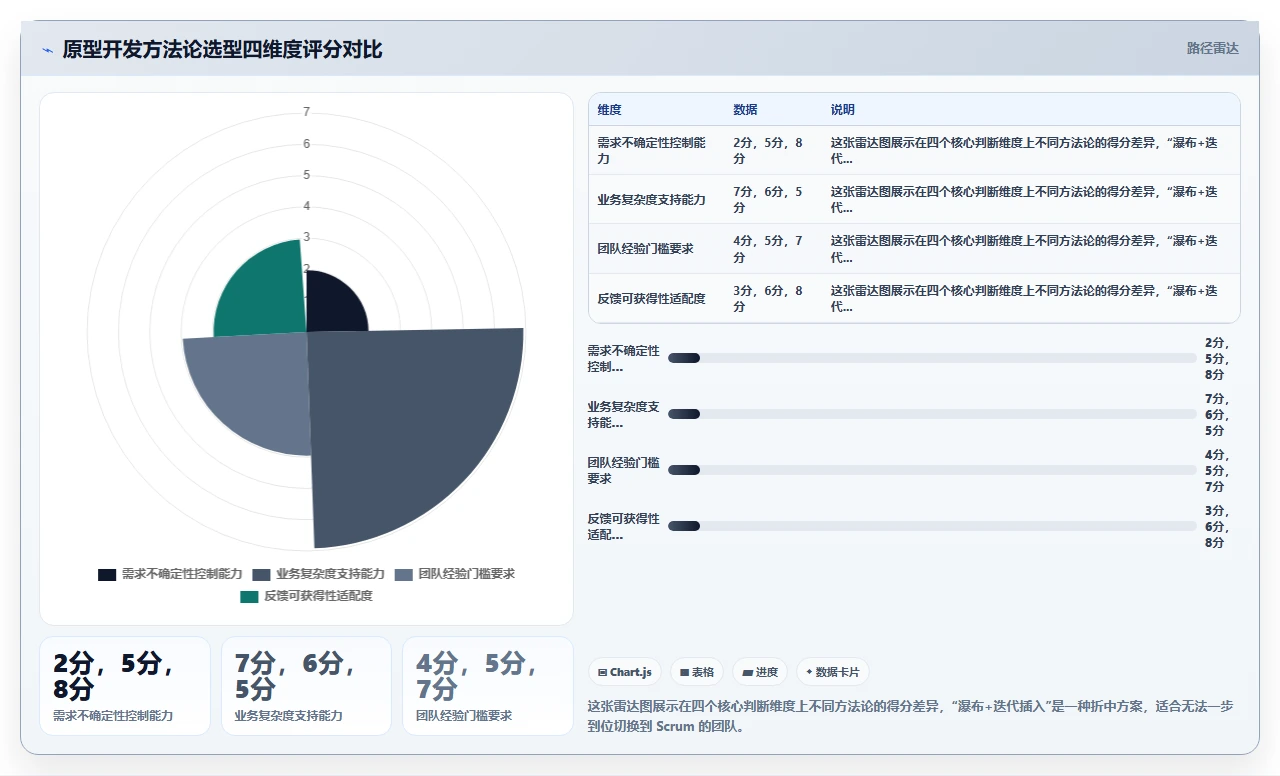
Task: Toggle the 业务复杂度支持能力 legend color swatch
Action: pyautogui.click(x=262, y=574)
